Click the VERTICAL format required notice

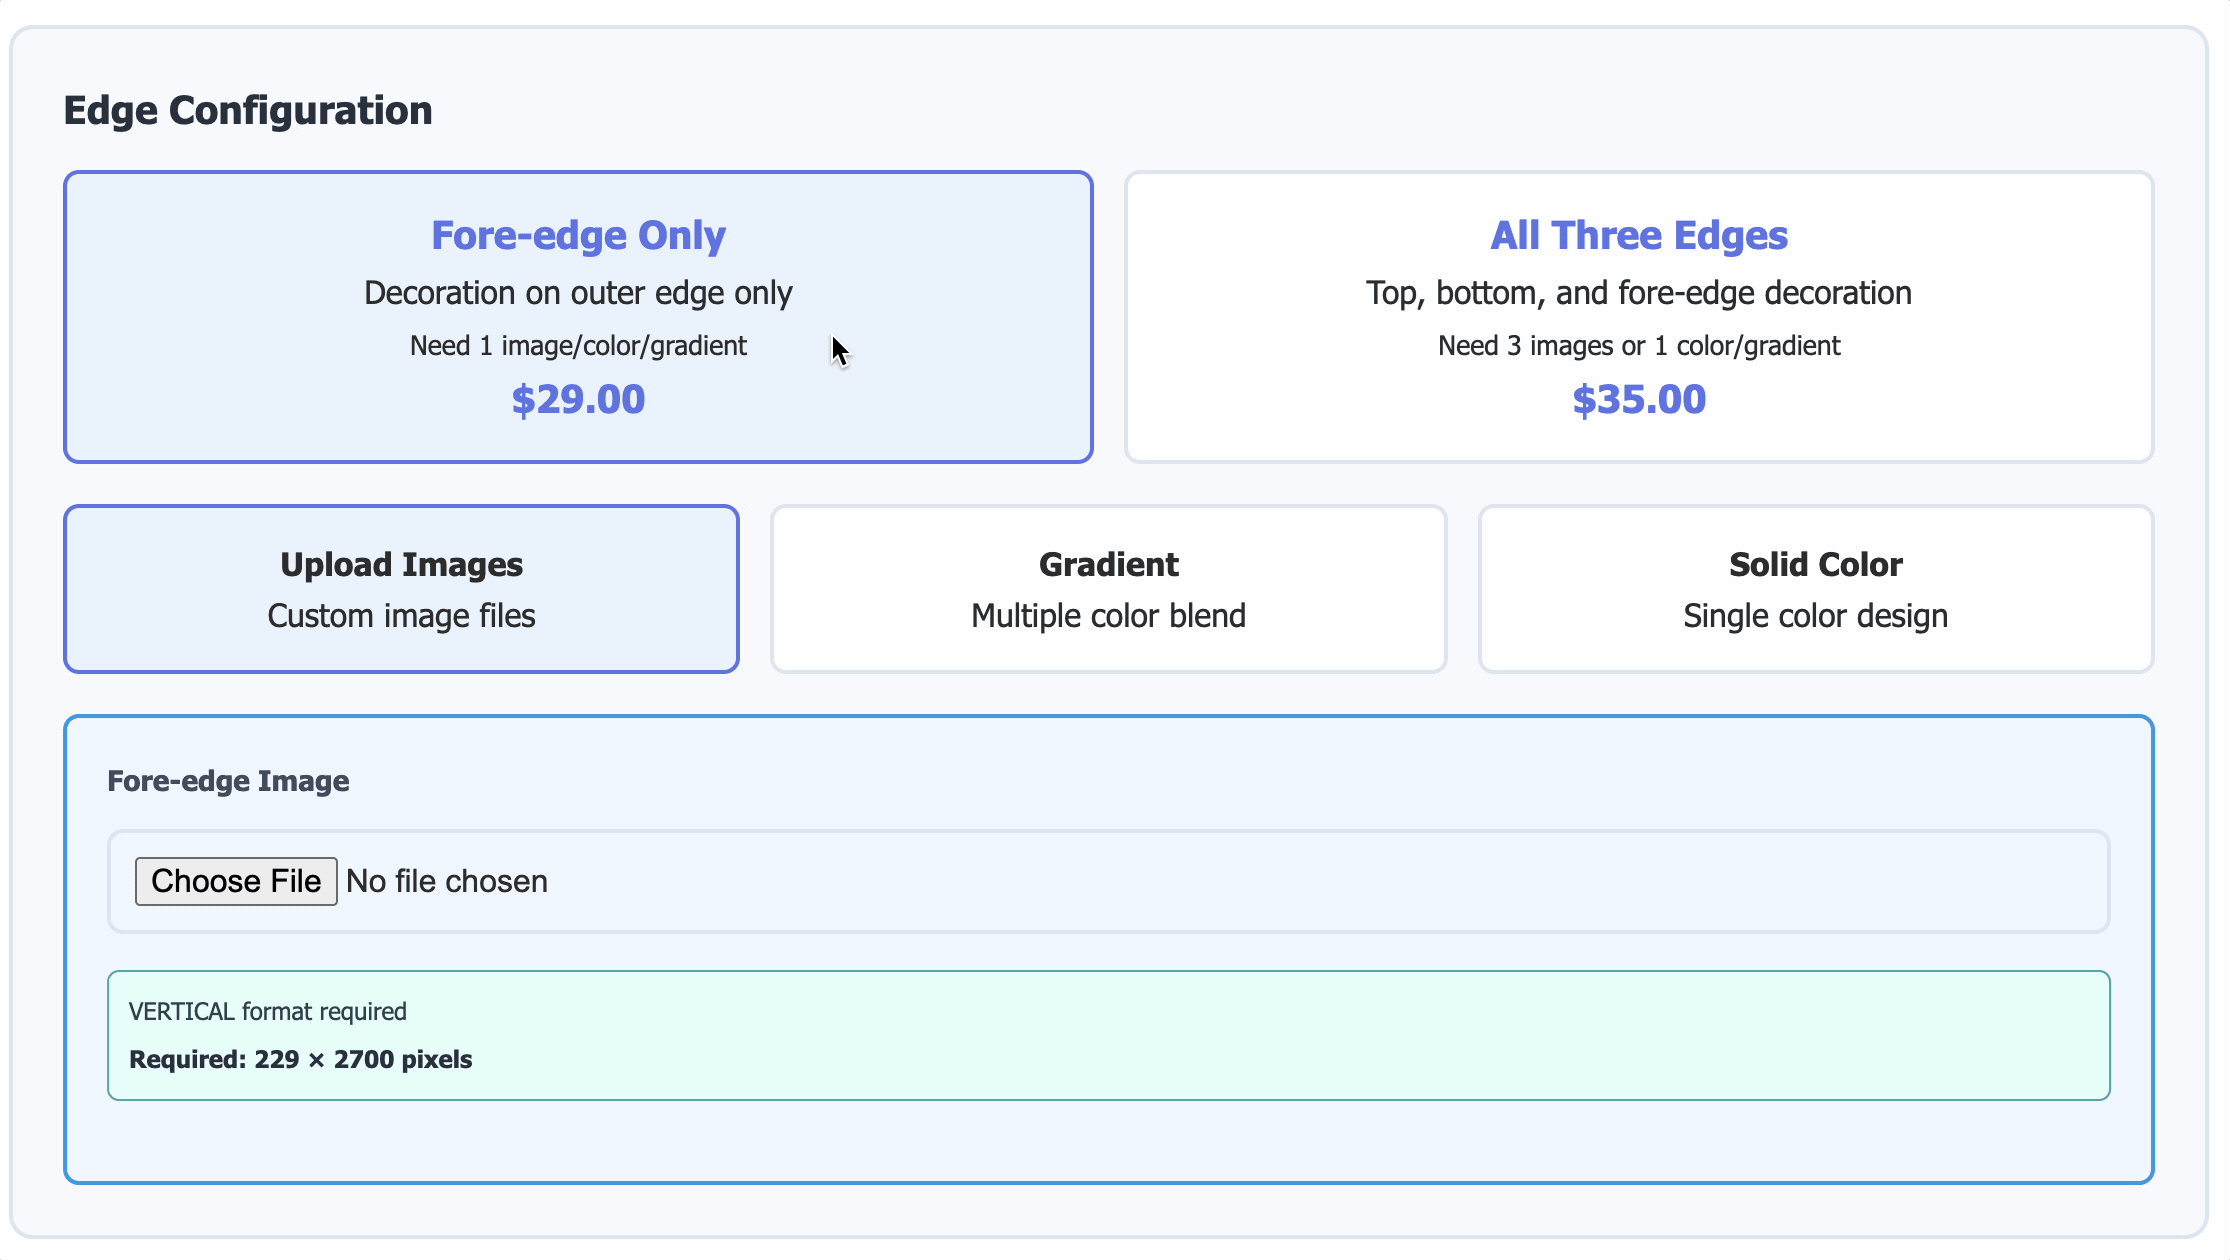coord(268,1011)
